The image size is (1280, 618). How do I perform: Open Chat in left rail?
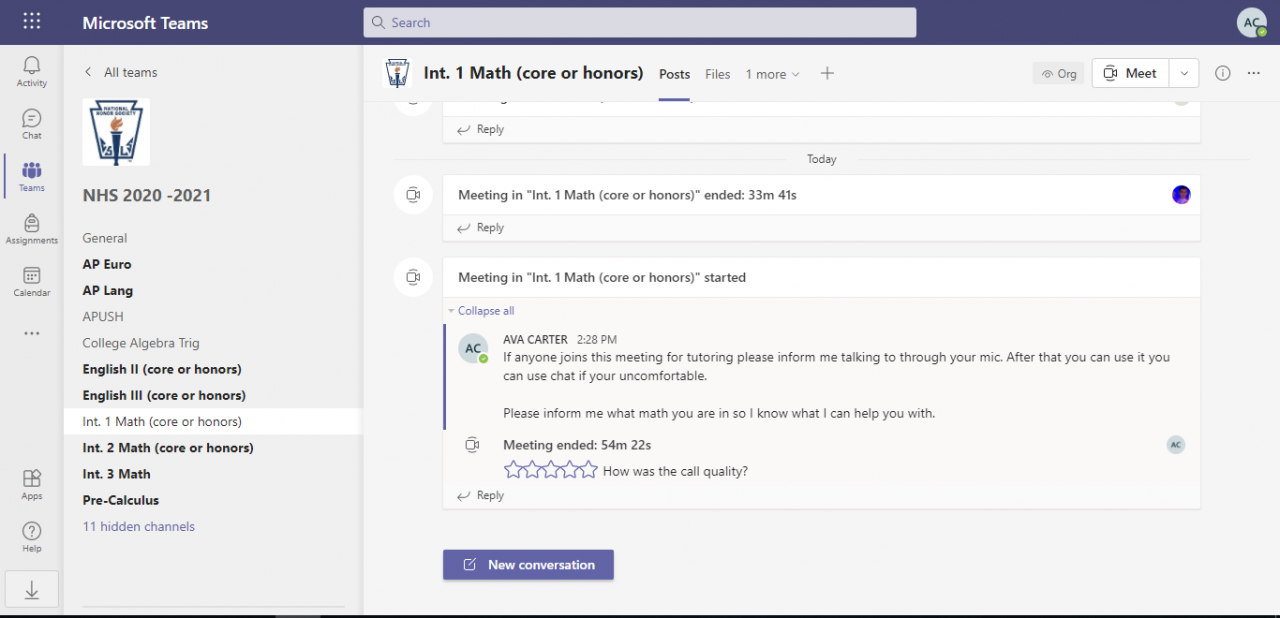point(32,125)
